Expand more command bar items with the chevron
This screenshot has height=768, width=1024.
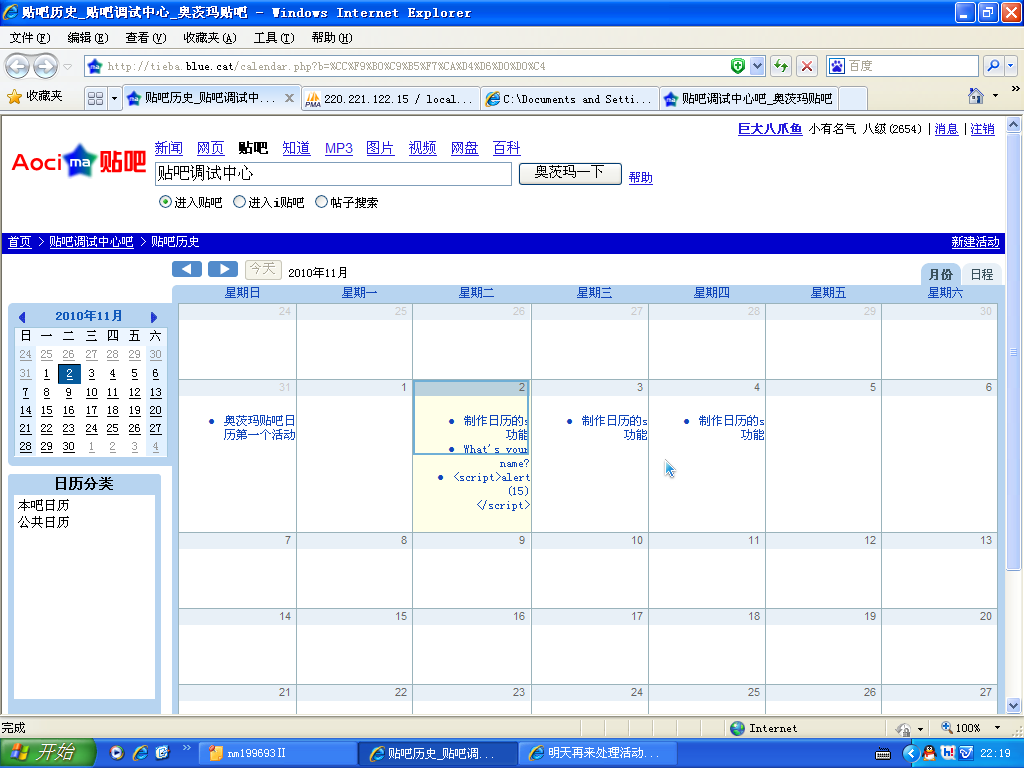click(1016, 88)
